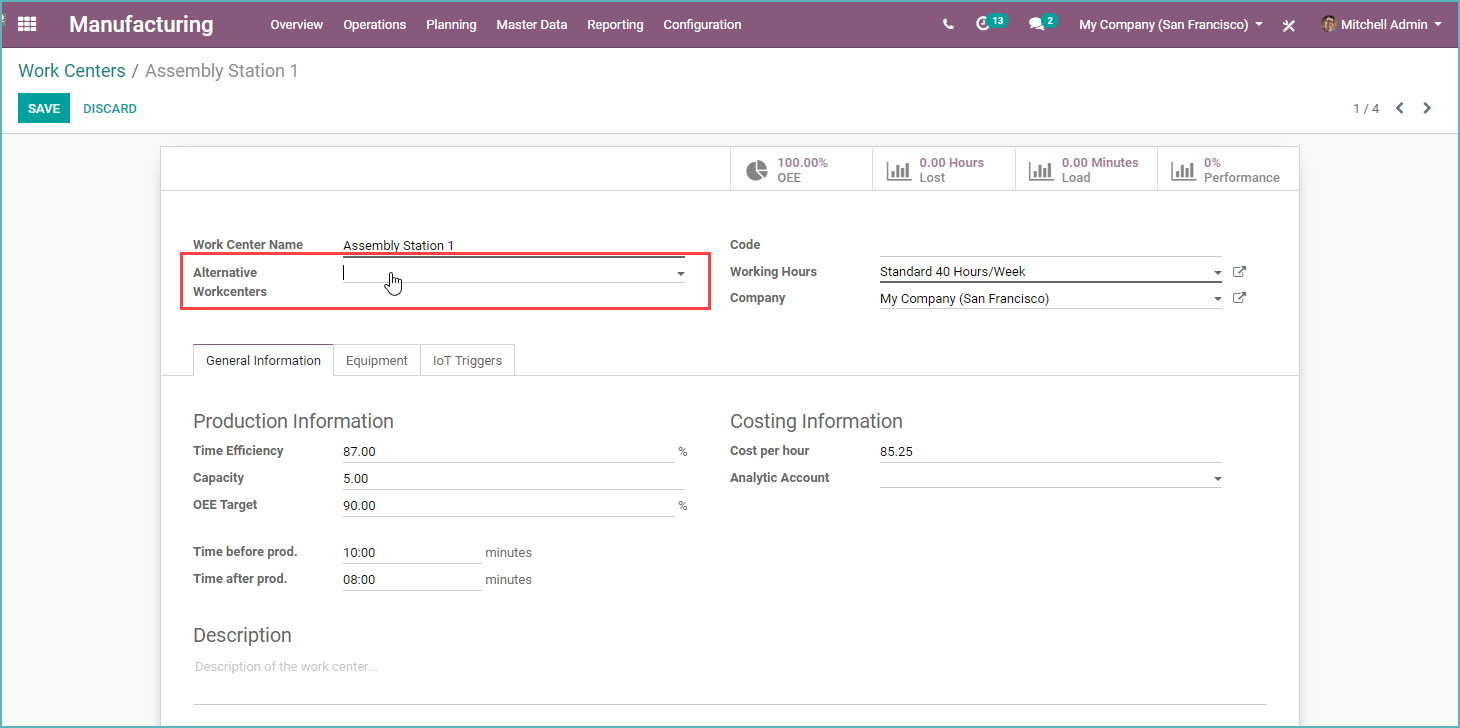
Task: Click the 100.00% OEE pie chart button
Action: point(800,168)
